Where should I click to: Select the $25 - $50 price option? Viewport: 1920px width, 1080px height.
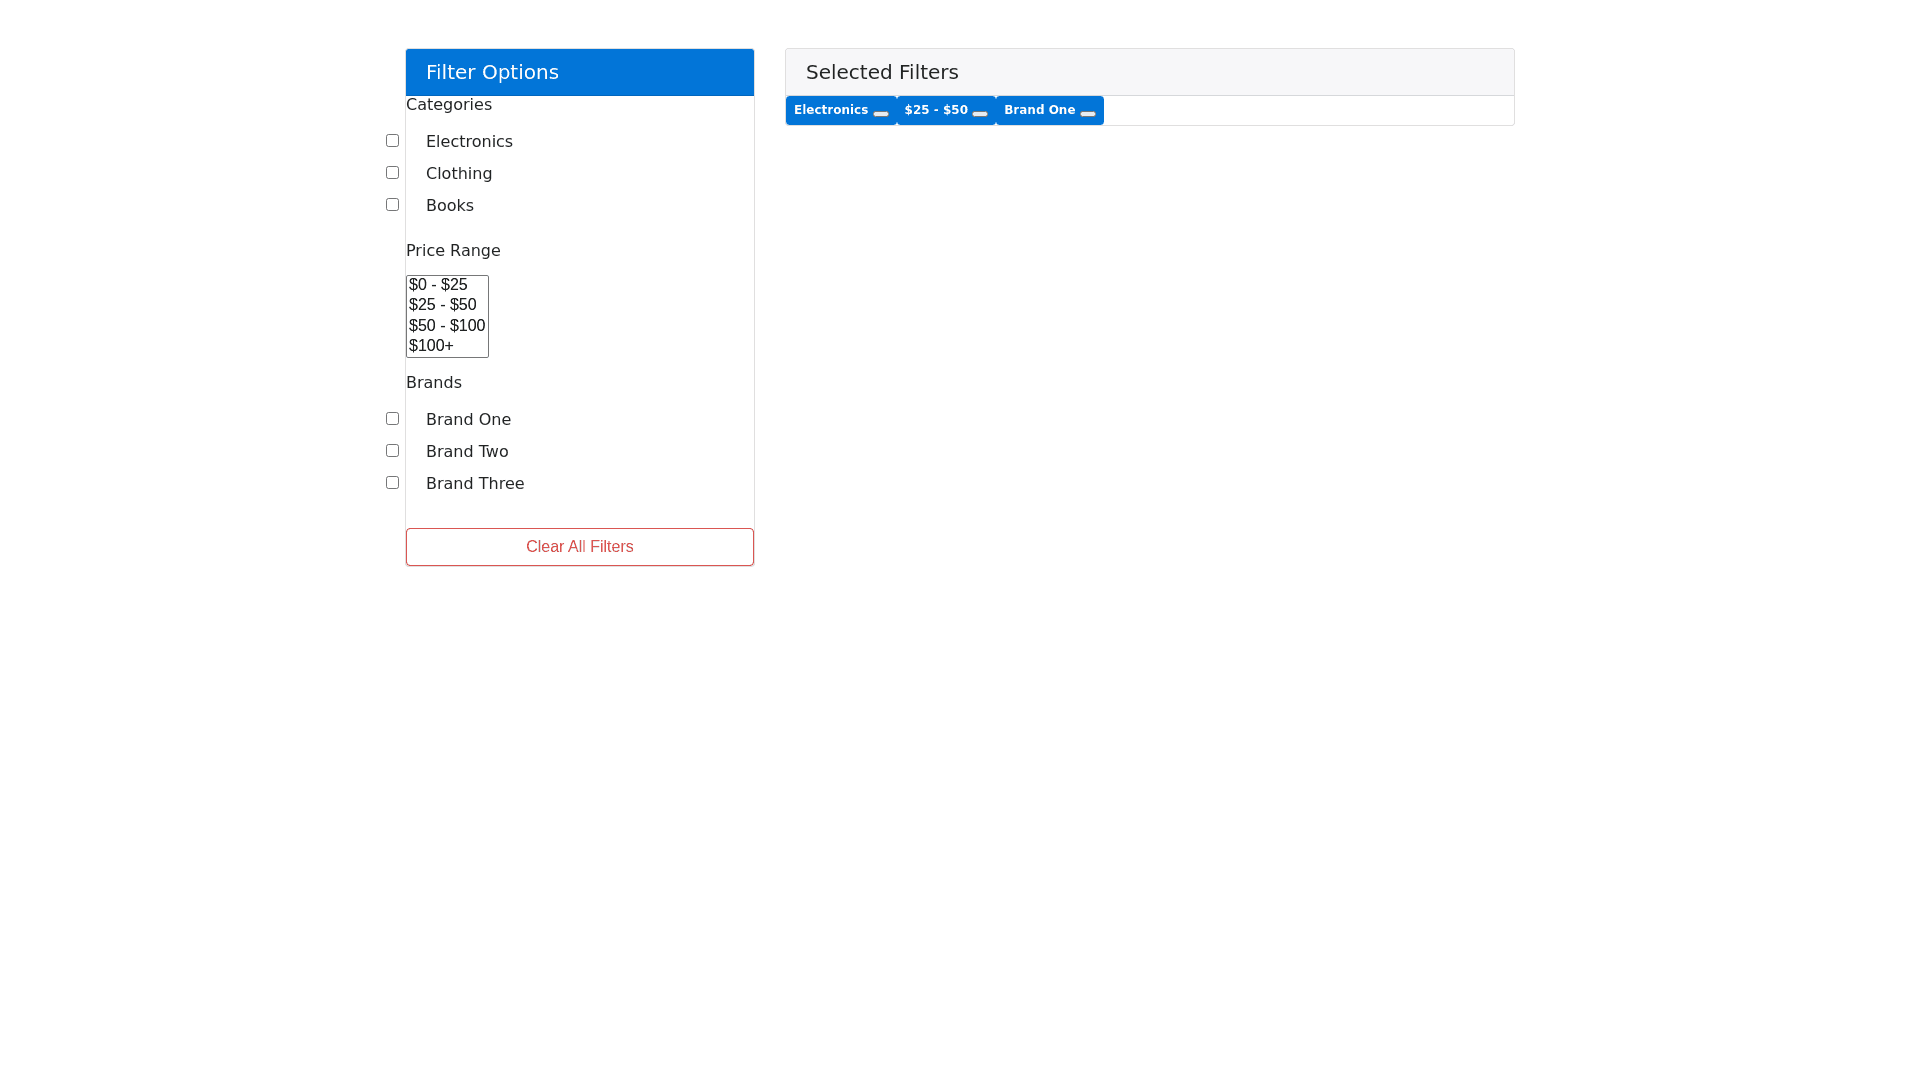[442, 305]
